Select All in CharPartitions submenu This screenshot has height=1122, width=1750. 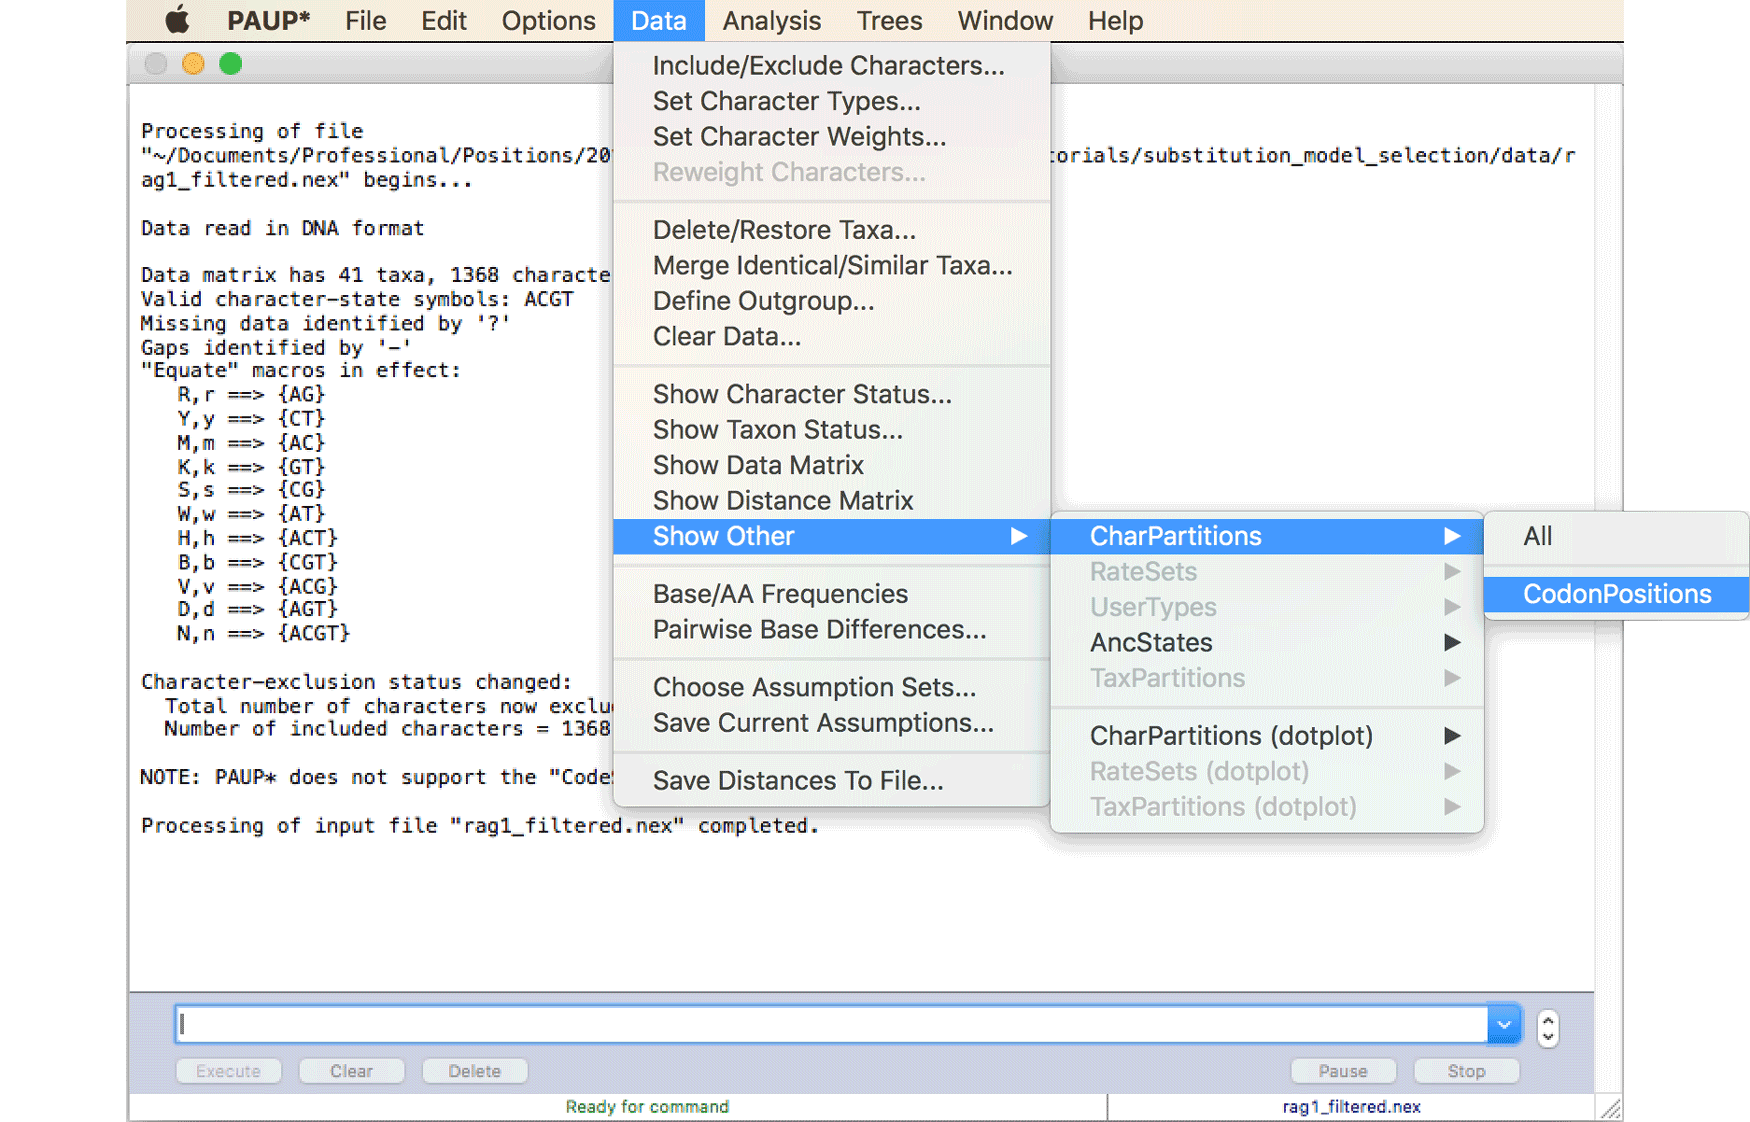[1616, 536]
